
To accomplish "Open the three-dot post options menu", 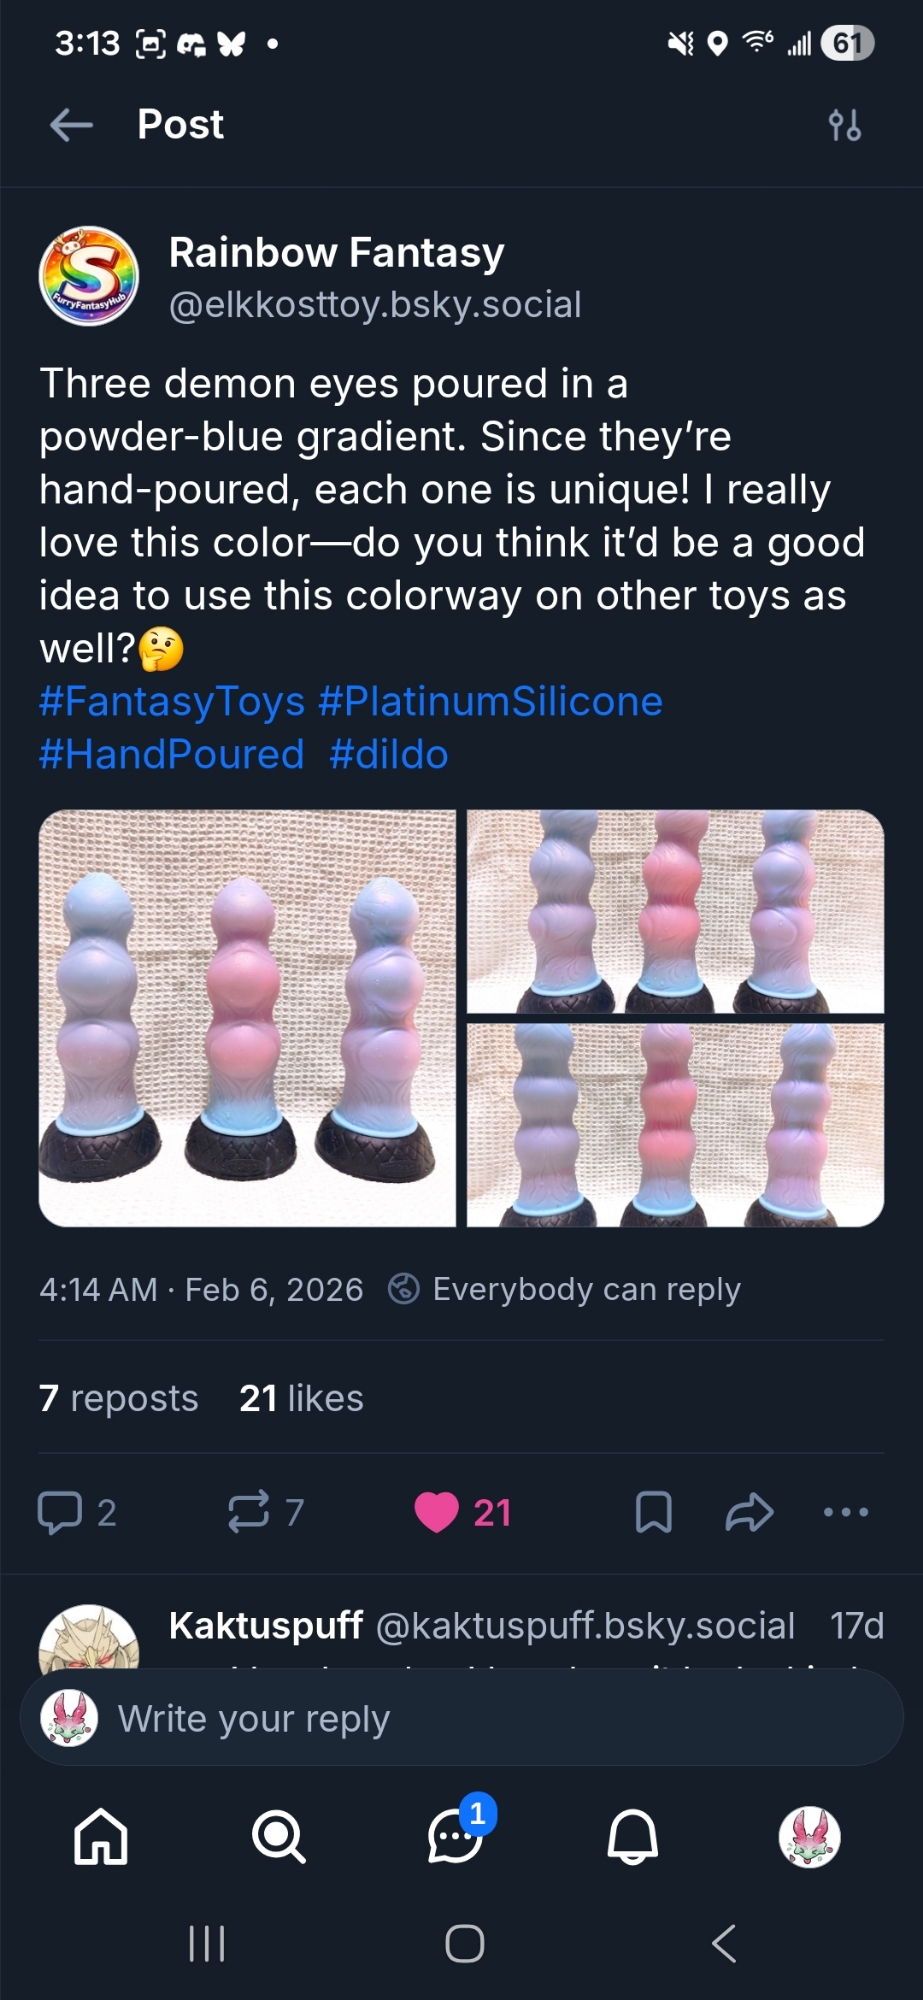I will tap(846, 1512).
